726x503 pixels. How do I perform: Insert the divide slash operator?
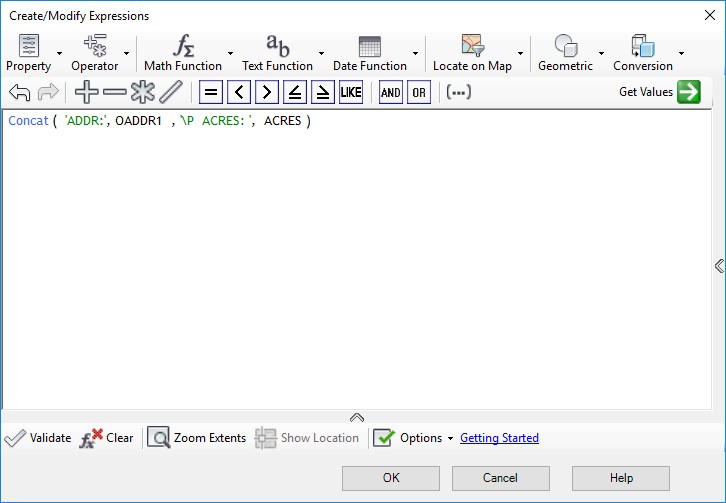point(171,92)
